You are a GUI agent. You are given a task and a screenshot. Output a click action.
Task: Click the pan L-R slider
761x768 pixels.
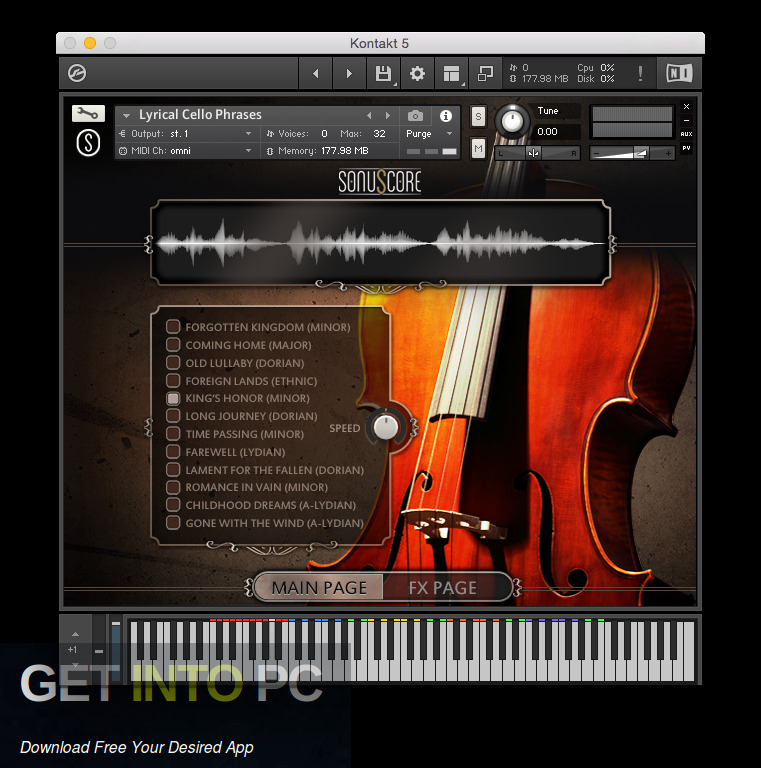pyautogui.click(x=537, y=153)
